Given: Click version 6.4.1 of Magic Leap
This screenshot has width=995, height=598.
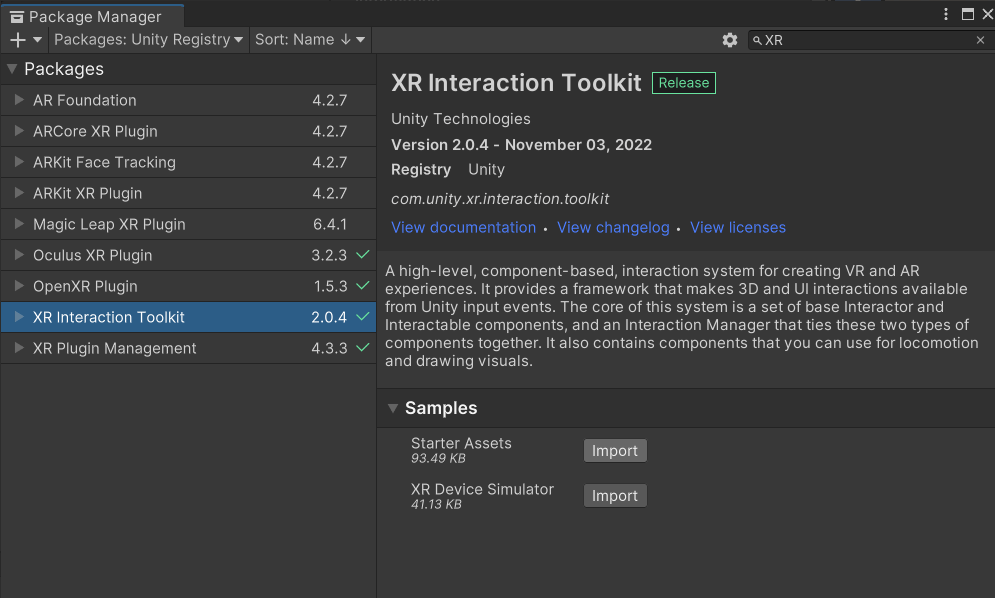Looking at the screenshot, I should tap(330, 224).
